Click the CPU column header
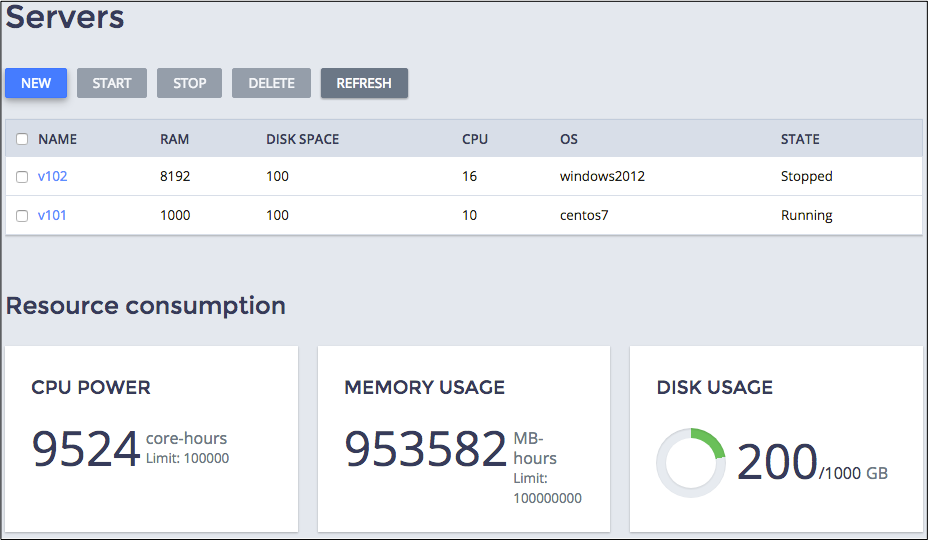The width and height of the screenshot is (928, 540). [x=474, y=139]
